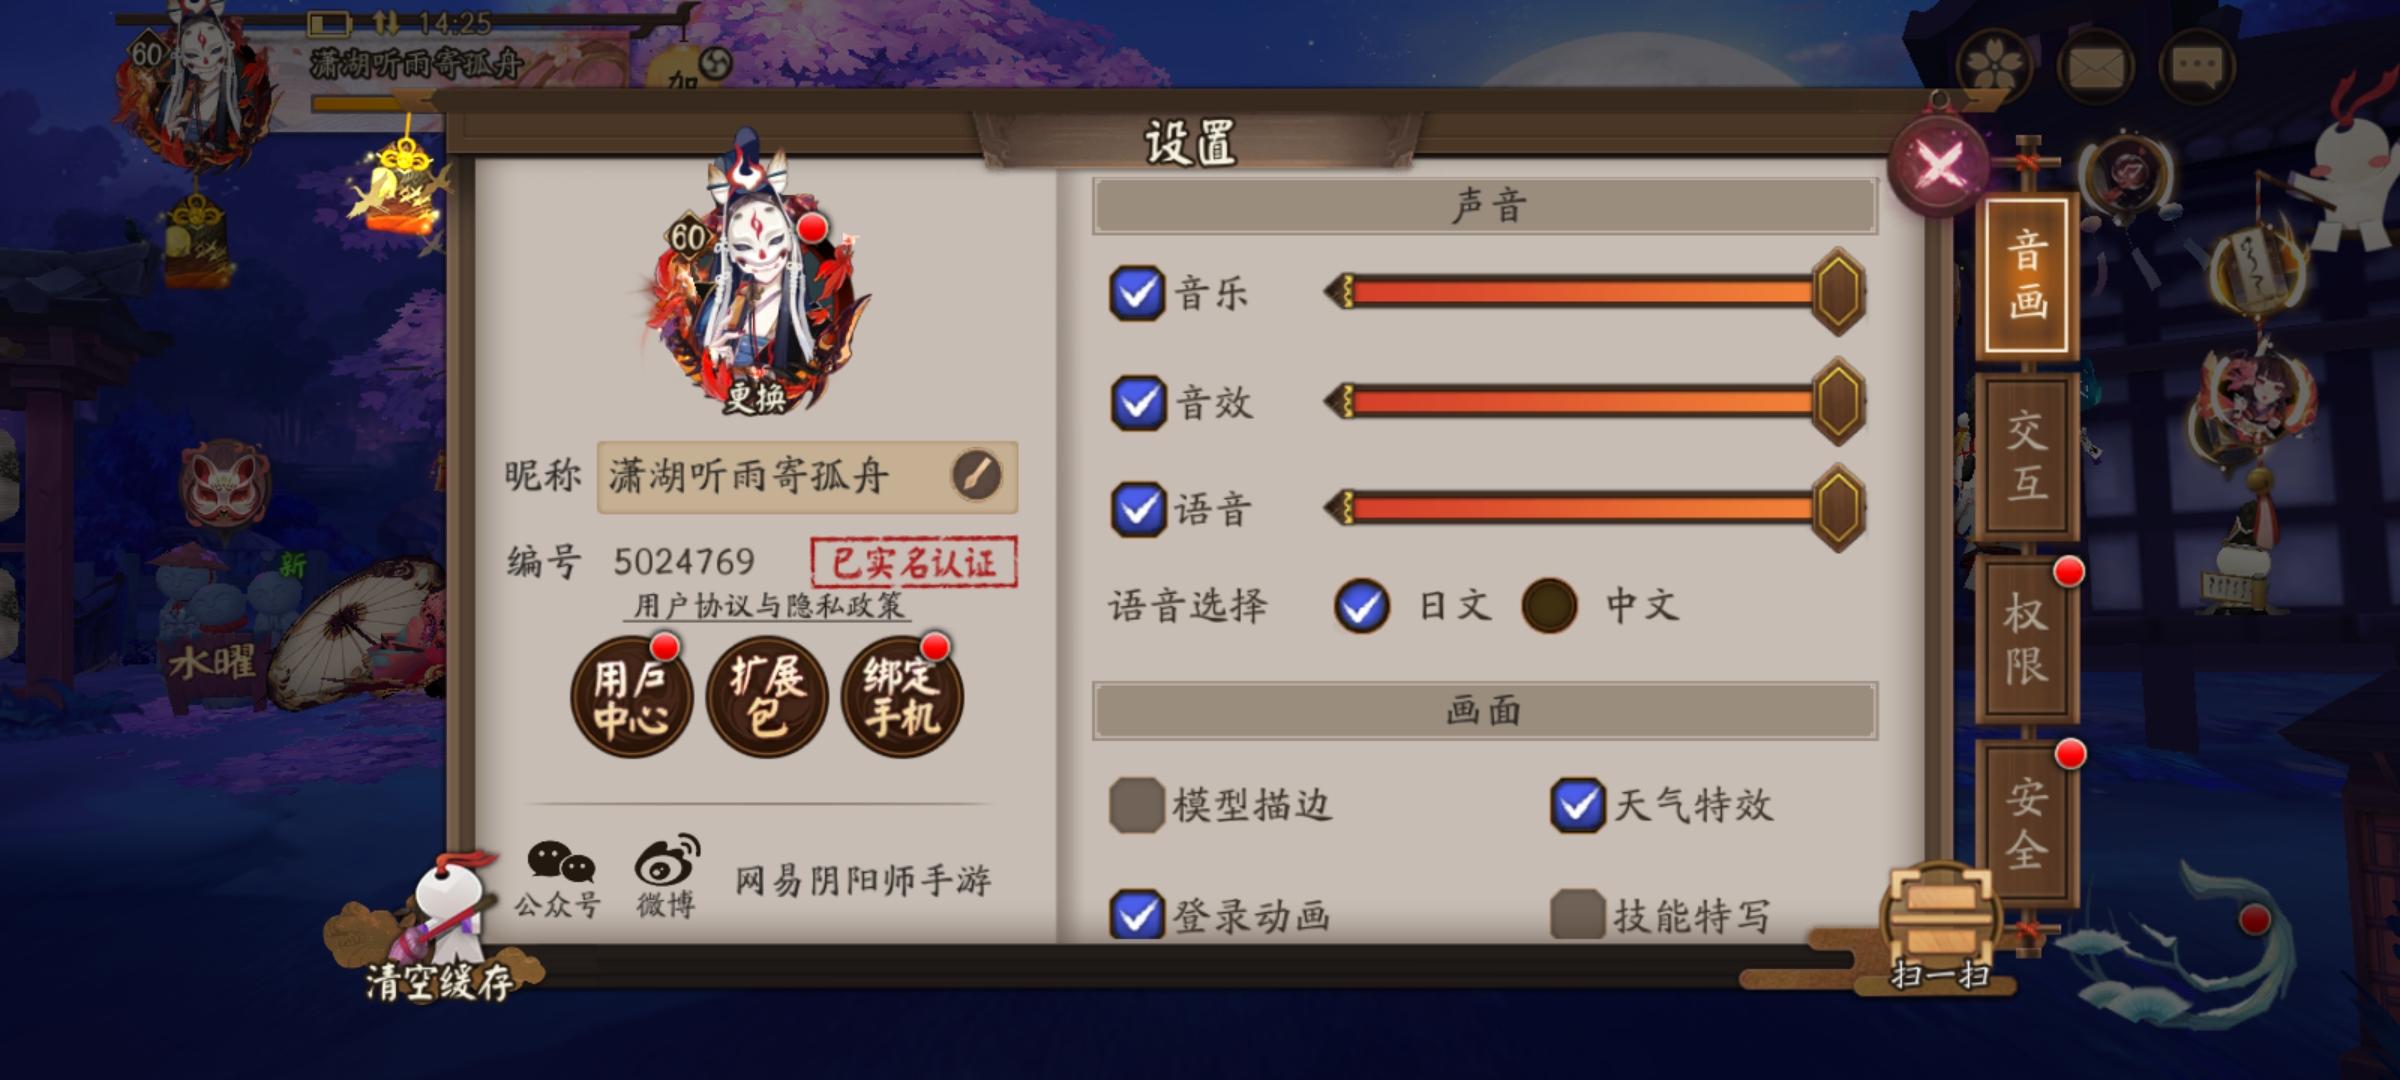This screenshot has width=2400, height=1080.
Task: Switch to the 权限 tab
Action: pyautogui.click(x=2027, y=640)
